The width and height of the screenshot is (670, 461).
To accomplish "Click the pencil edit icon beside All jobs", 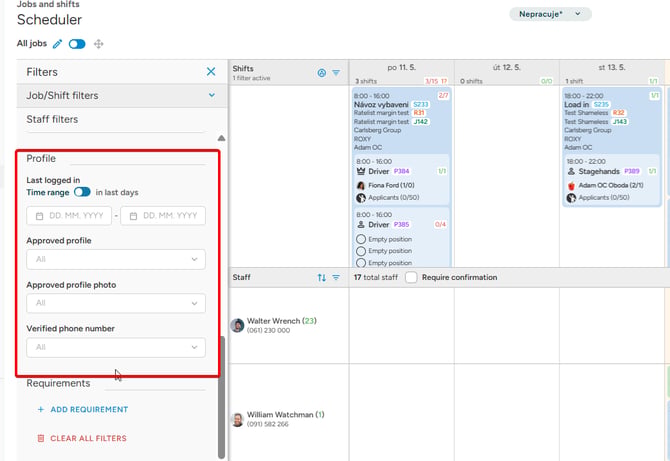I will tap(57, 44).
